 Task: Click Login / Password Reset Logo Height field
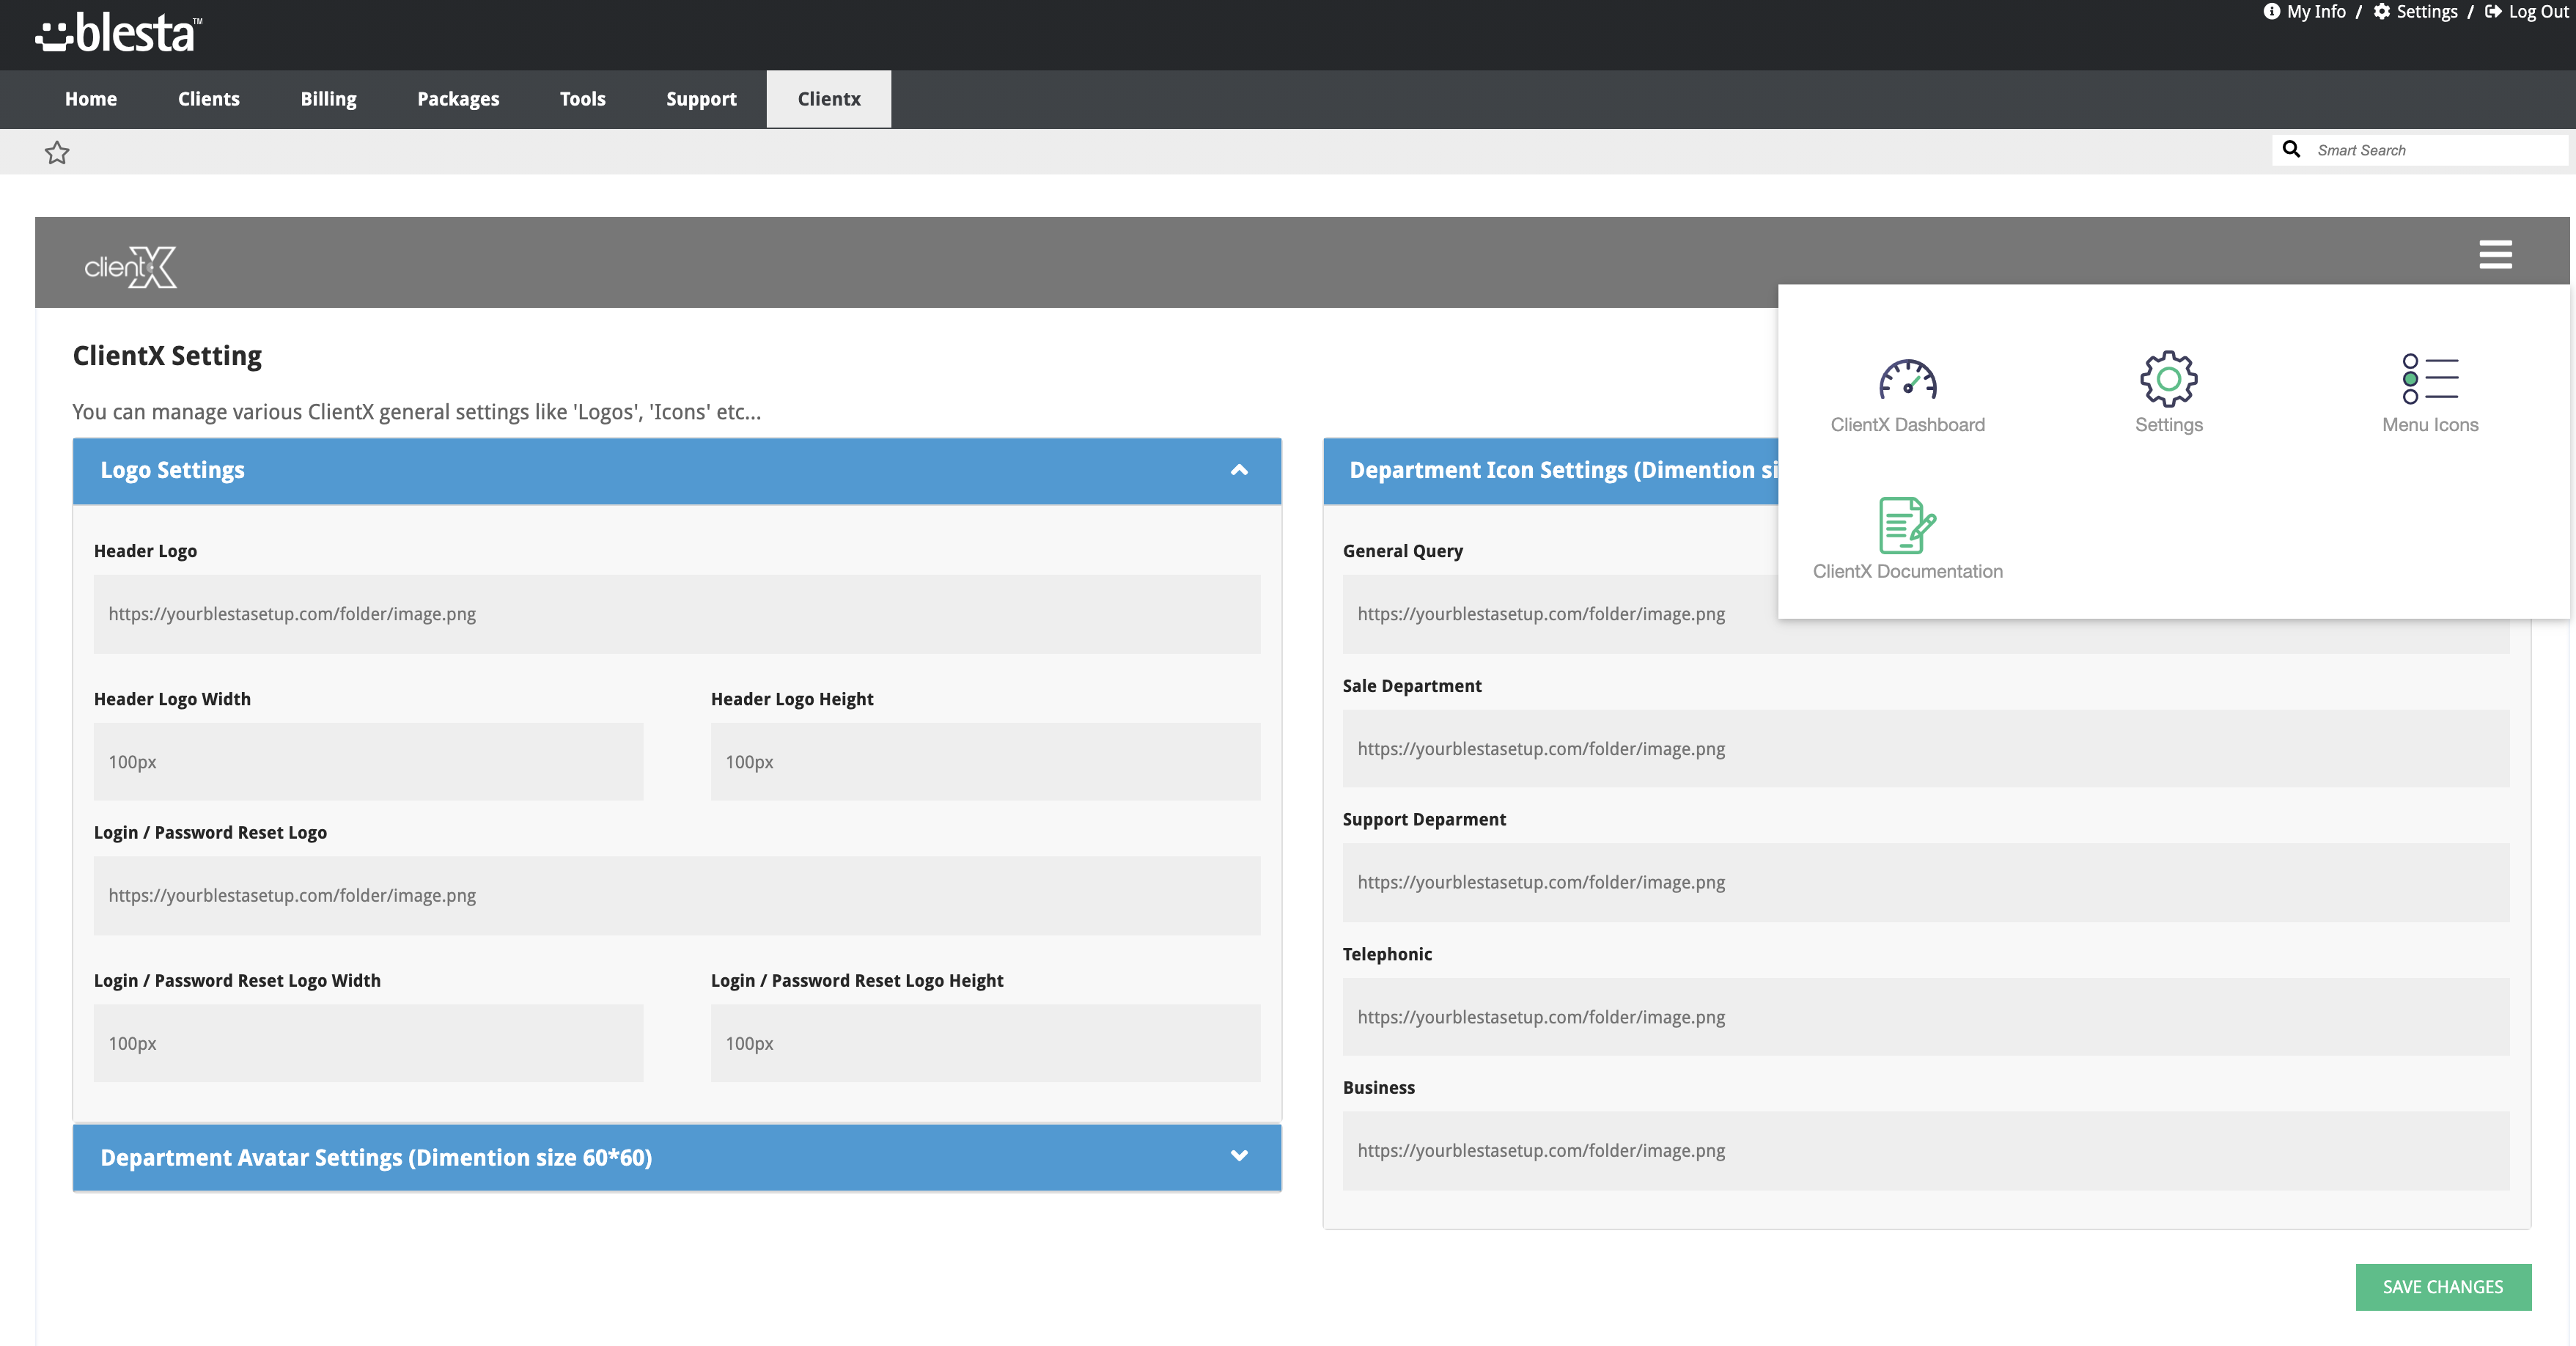click(985, 1043)
